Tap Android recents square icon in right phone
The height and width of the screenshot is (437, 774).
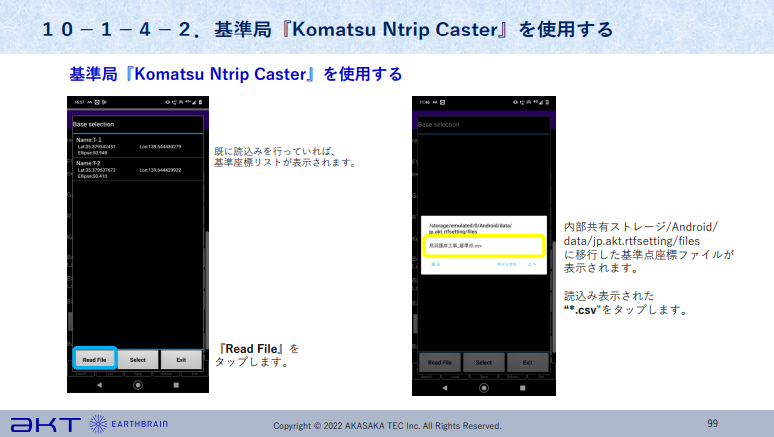coord(522,388)
